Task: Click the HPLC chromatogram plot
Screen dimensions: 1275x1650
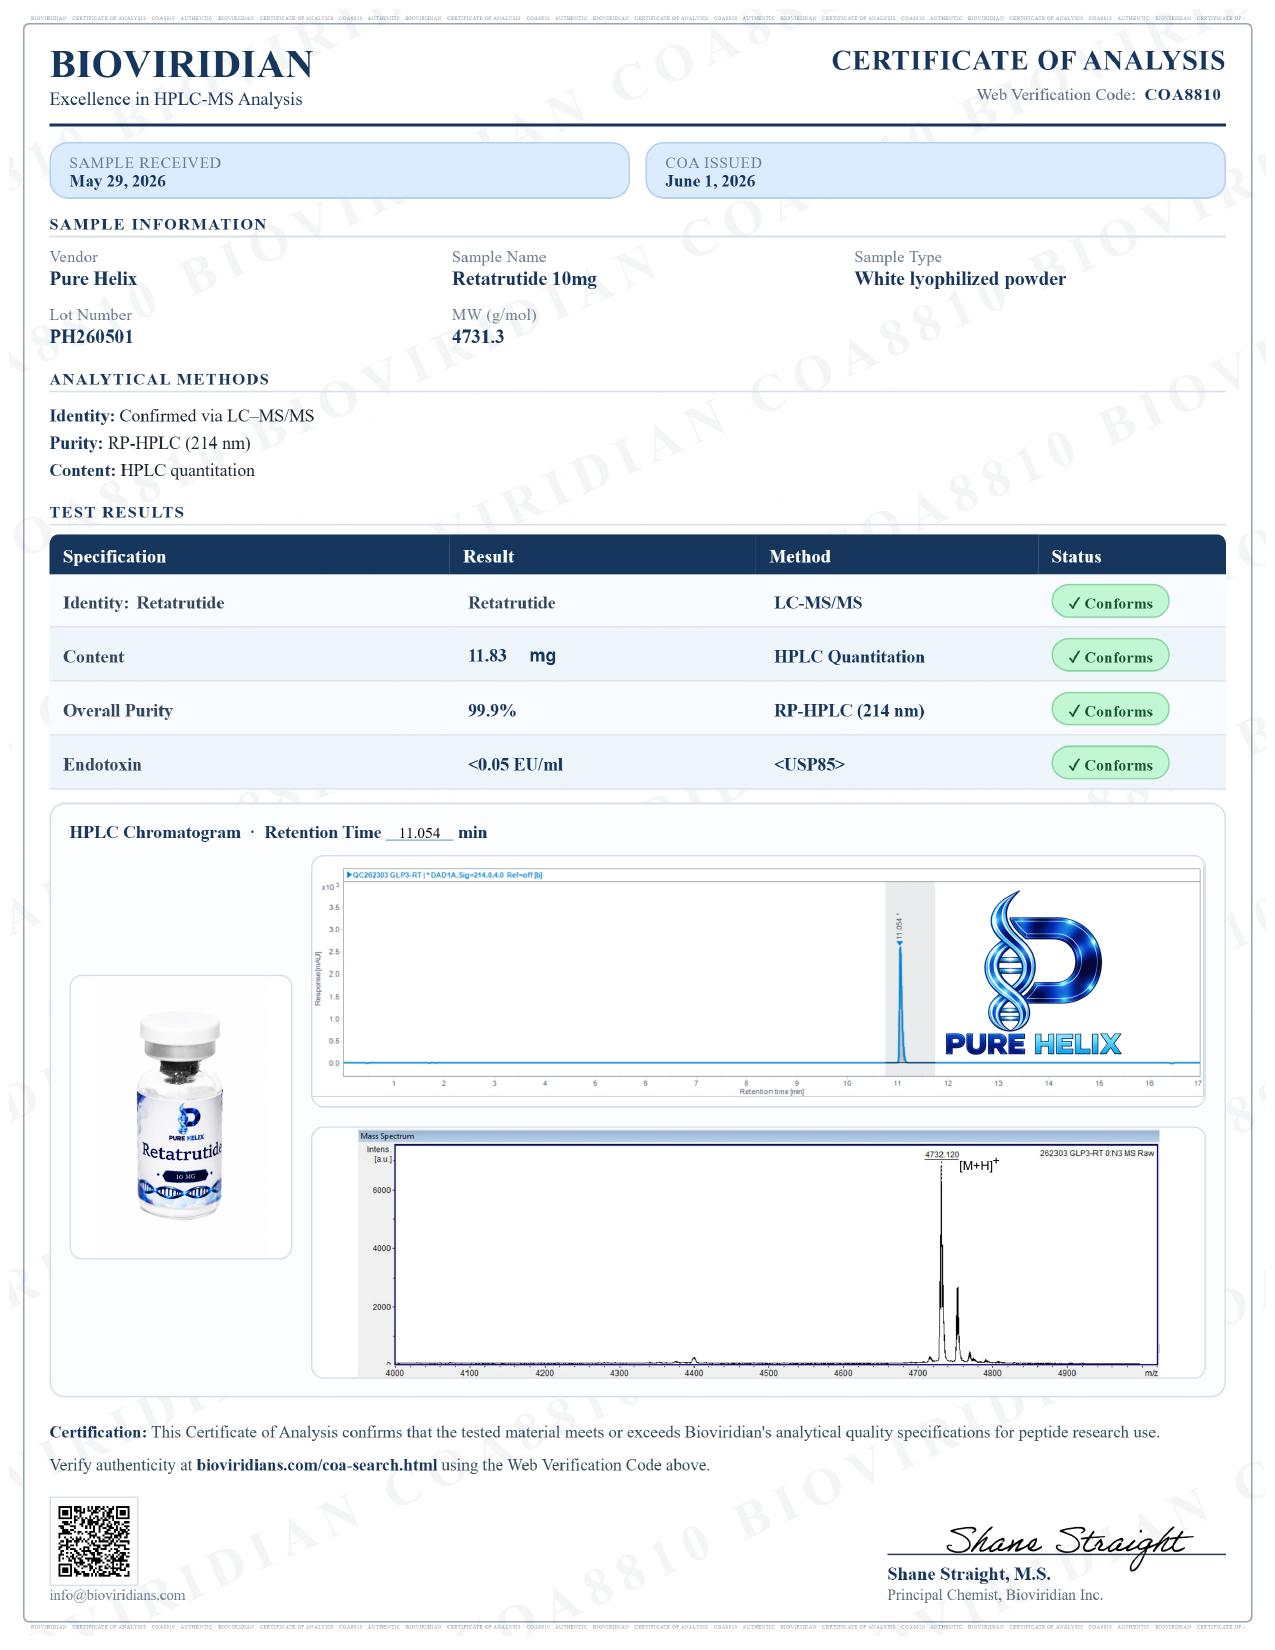Action: click(x=758, y=981)
